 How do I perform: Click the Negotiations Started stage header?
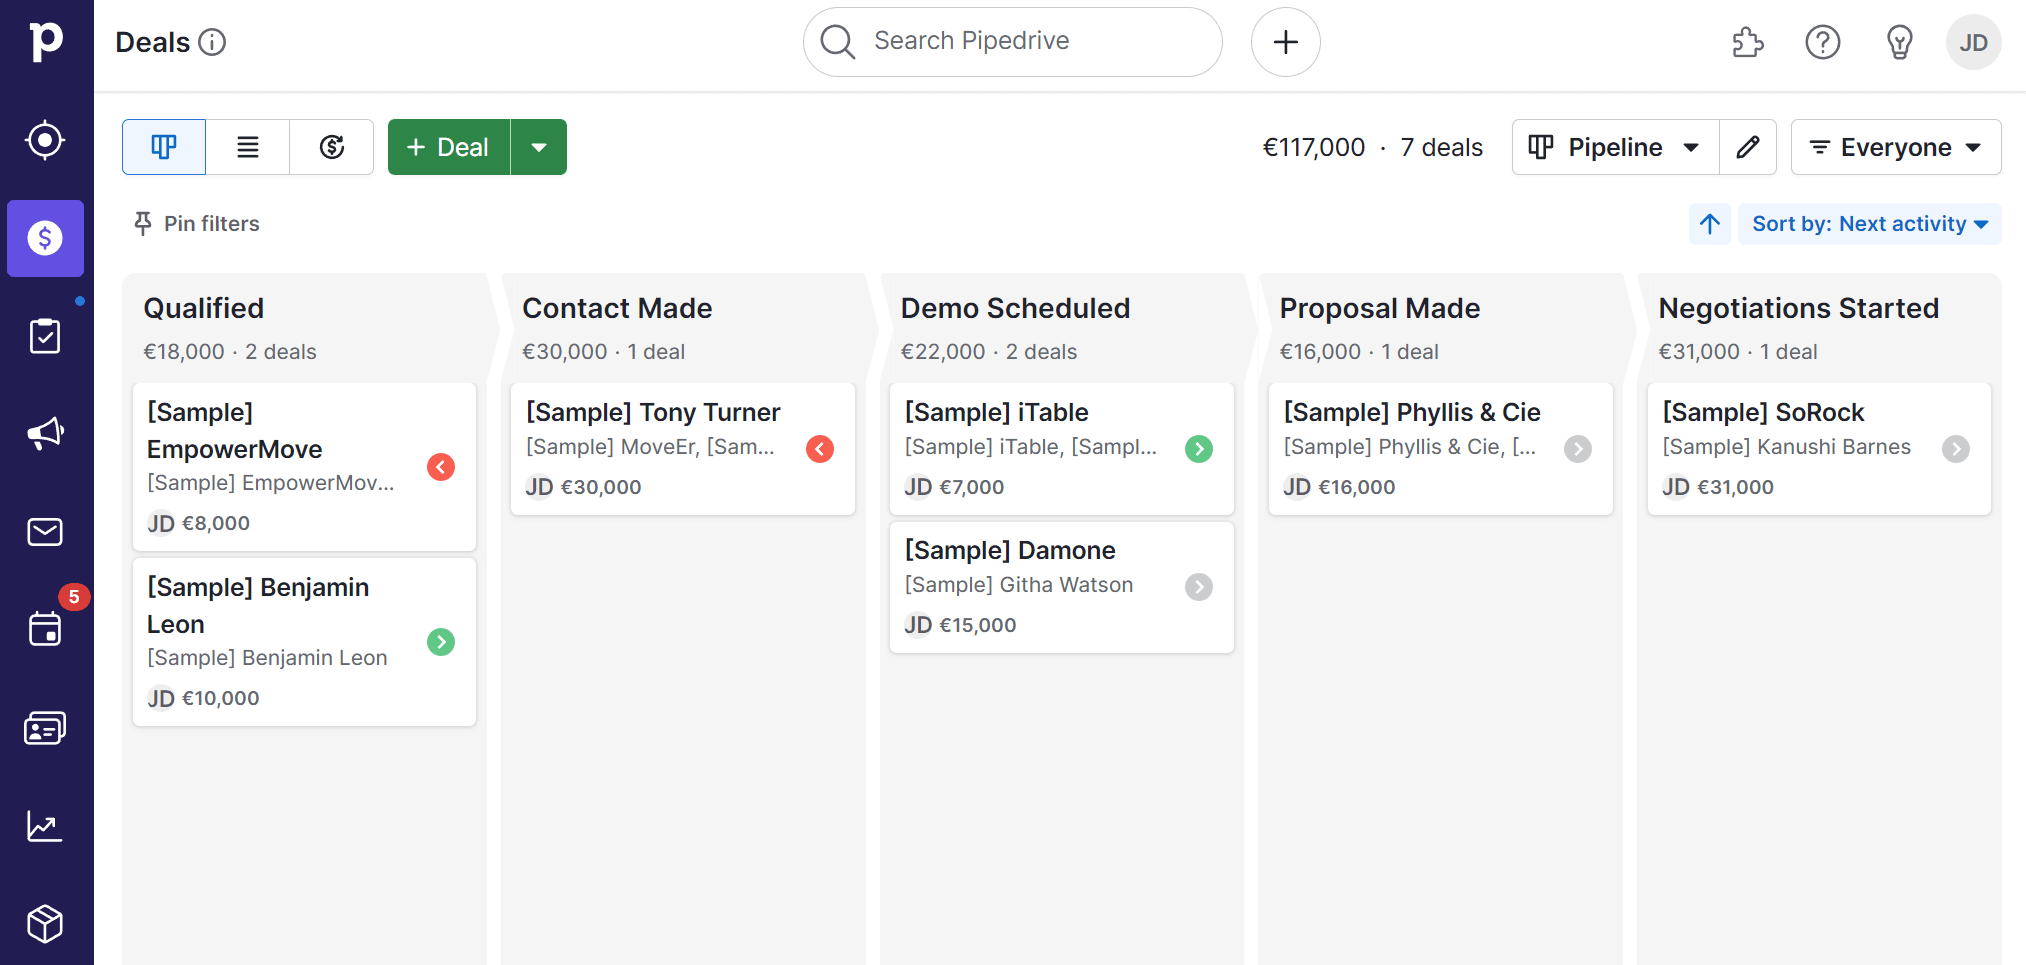(1799, 308)
